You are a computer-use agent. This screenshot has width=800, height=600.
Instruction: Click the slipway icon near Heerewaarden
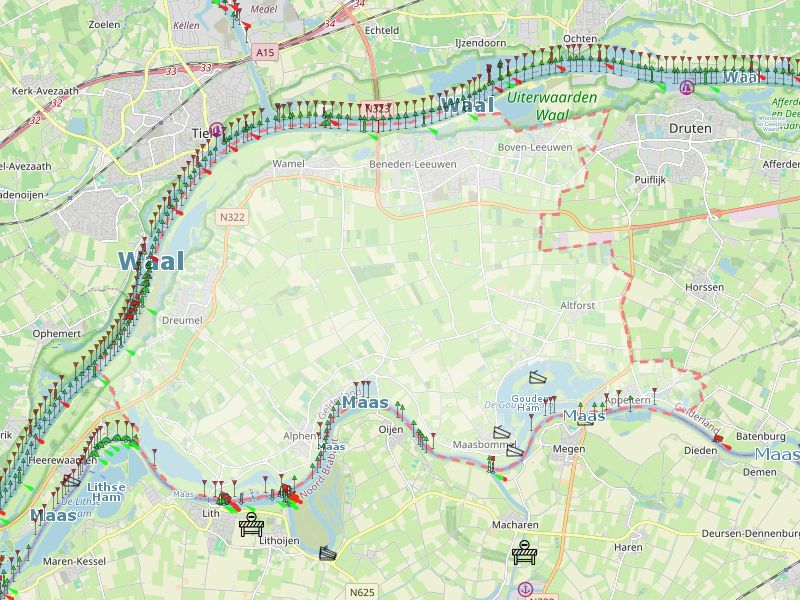(x=71, y=480)
